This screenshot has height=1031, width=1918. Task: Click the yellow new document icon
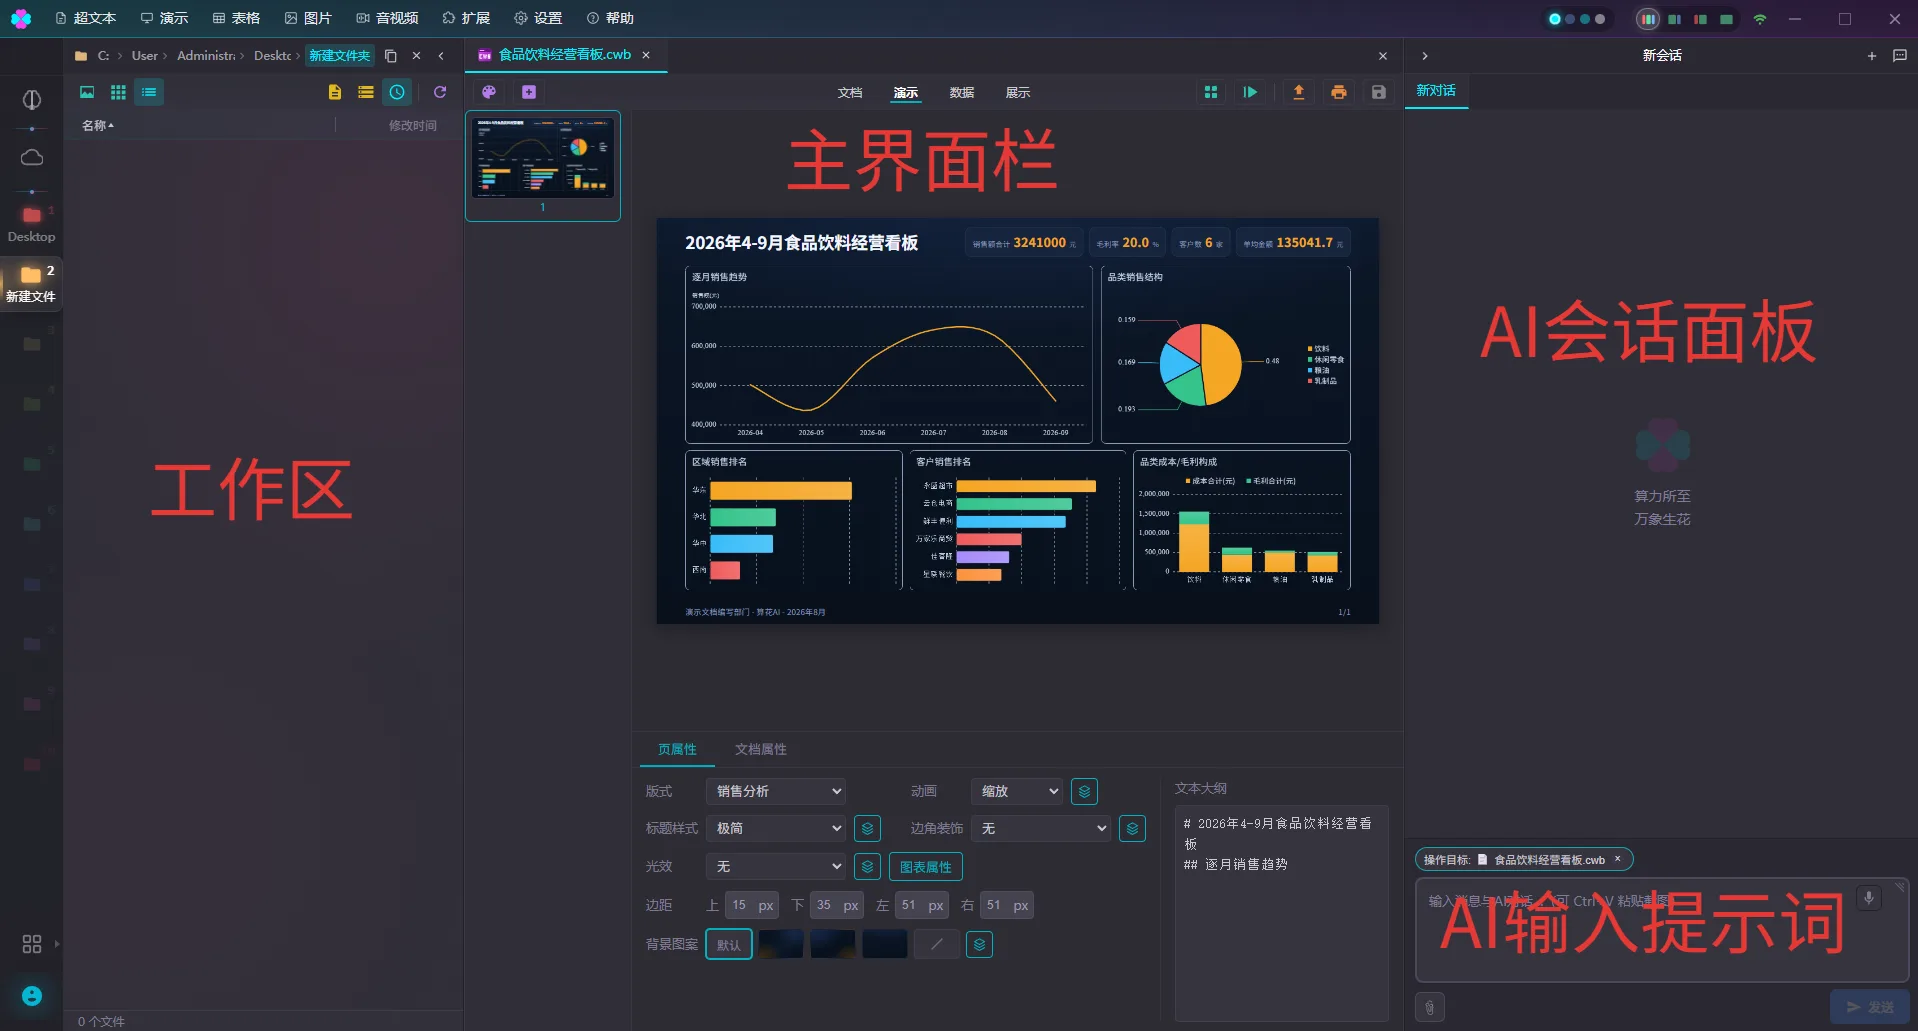[335, 92]
